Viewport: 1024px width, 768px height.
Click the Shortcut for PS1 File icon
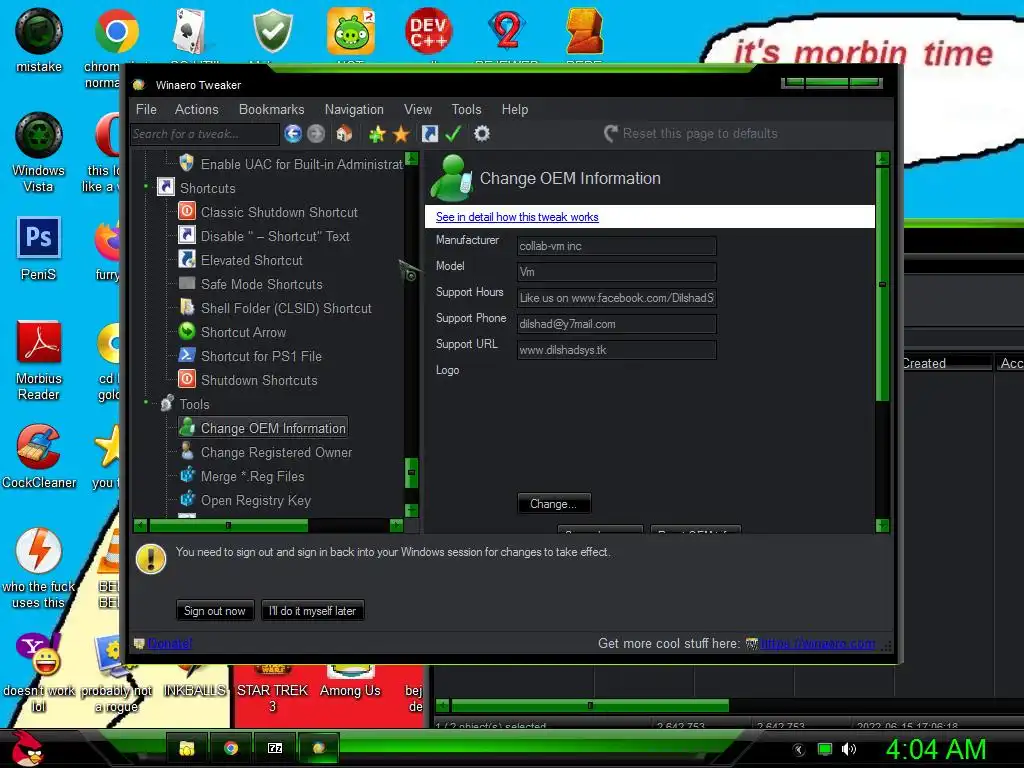[187, 356]
